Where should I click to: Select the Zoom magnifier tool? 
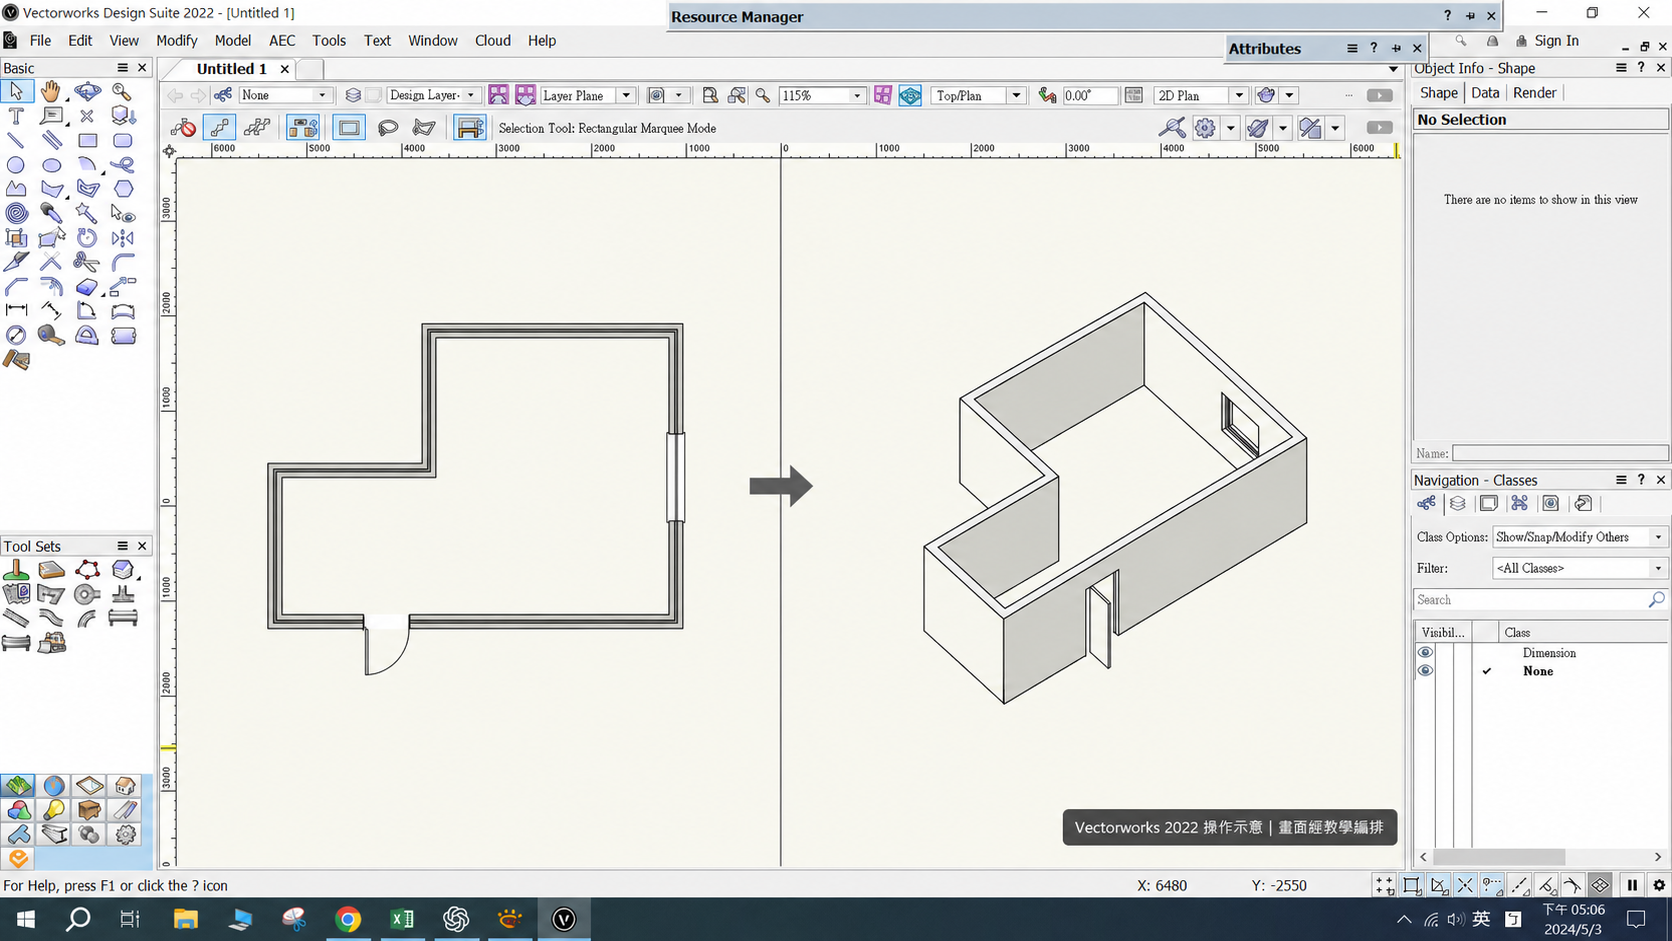tap(122, 91)
